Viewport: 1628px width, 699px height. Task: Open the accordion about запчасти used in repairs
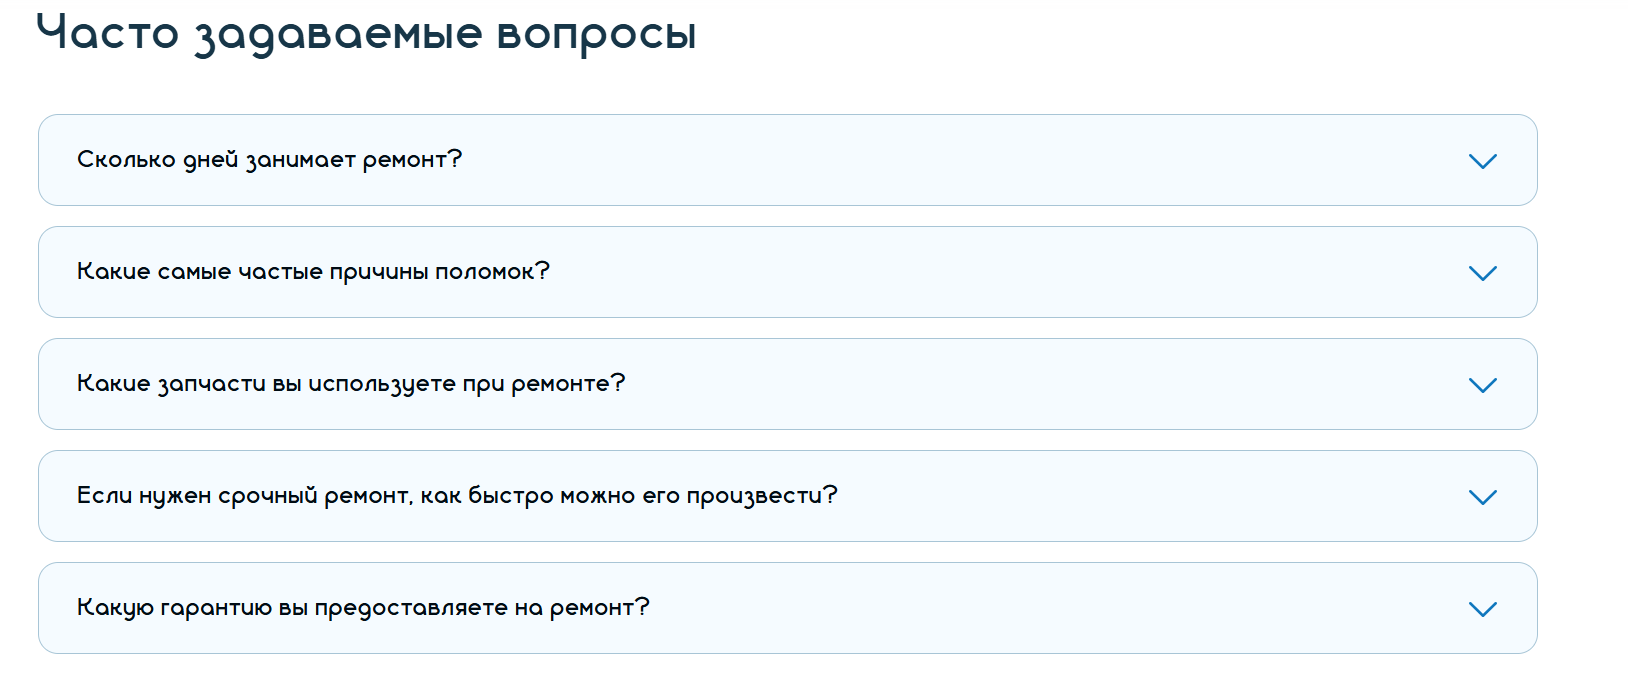coord(786,384)
